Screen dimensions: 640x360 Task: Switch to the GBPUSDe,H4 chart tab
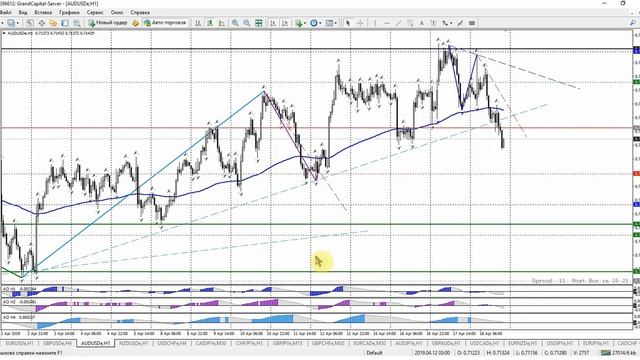[57, 343]
